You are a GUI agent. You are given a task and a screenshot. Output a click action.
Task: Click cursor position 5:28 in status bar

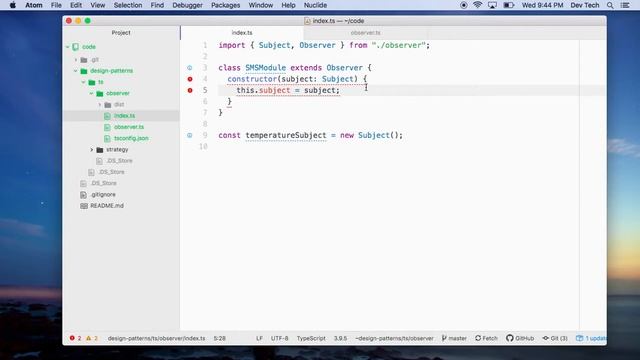[x=220, y=338]
